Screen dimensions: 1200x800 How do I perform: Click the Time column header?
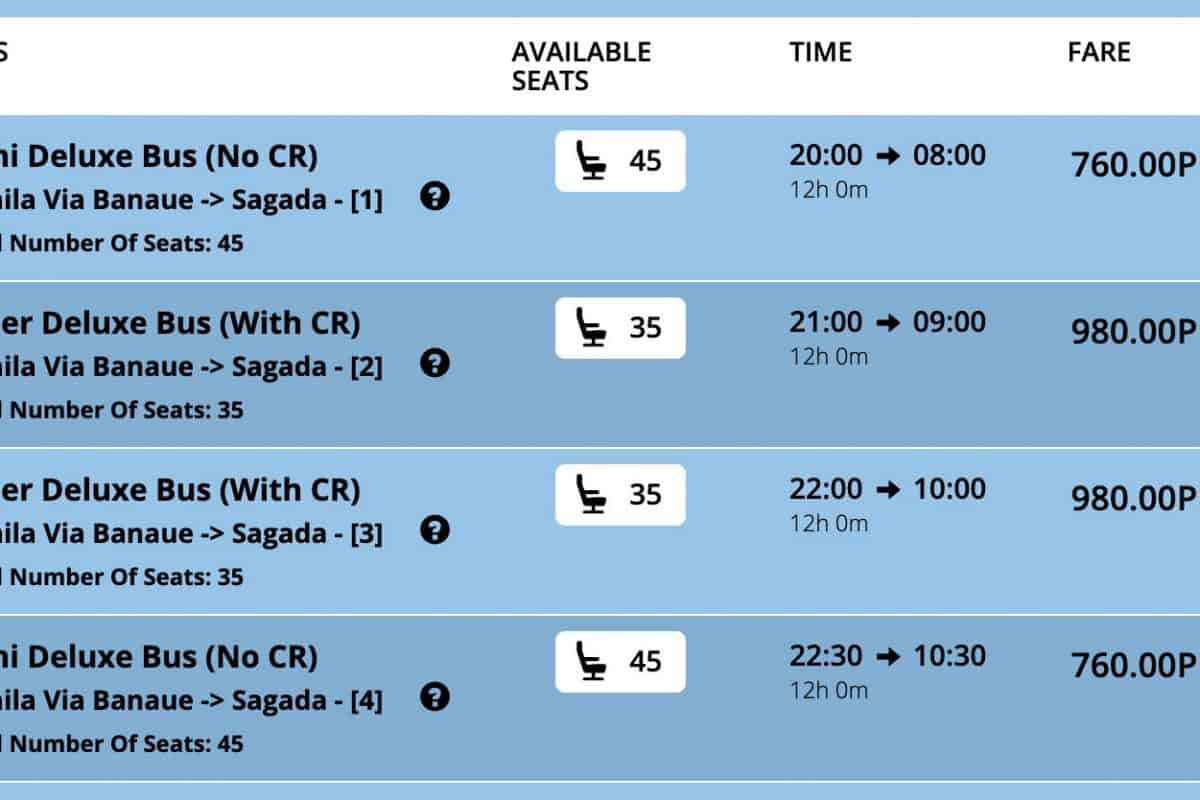820,52
